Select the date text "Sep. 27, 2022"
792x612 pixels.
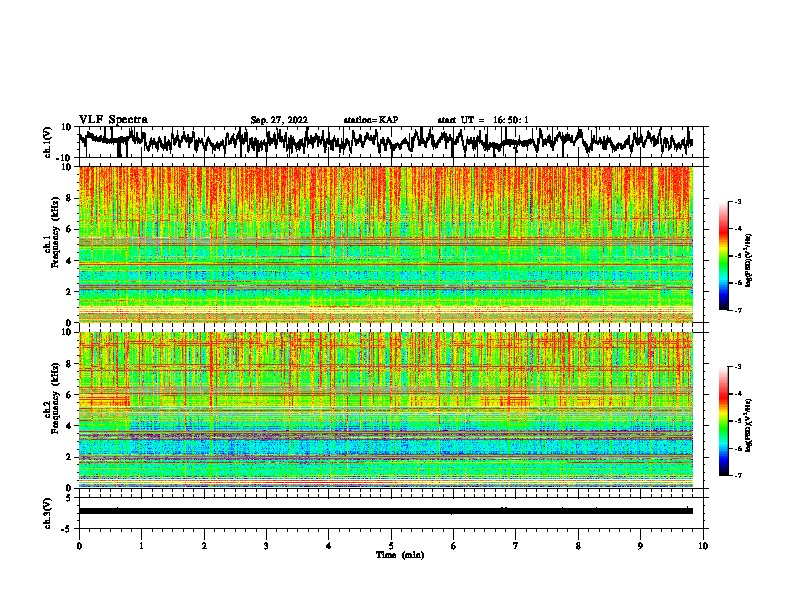(x=279, y=120)
